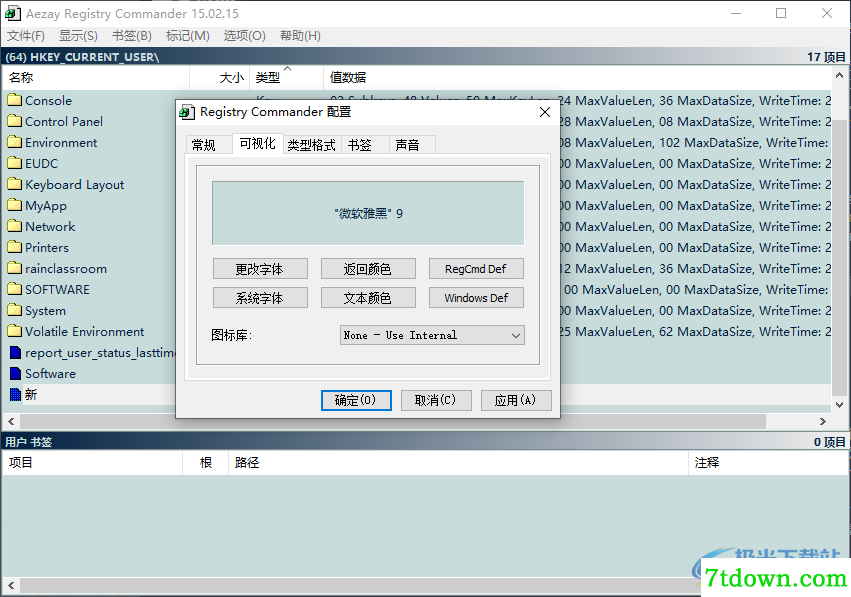Image resolution: width=851 pixels, height=597 pixels.
Task: Click the MyApp folder icon
Action: point(15,205)
